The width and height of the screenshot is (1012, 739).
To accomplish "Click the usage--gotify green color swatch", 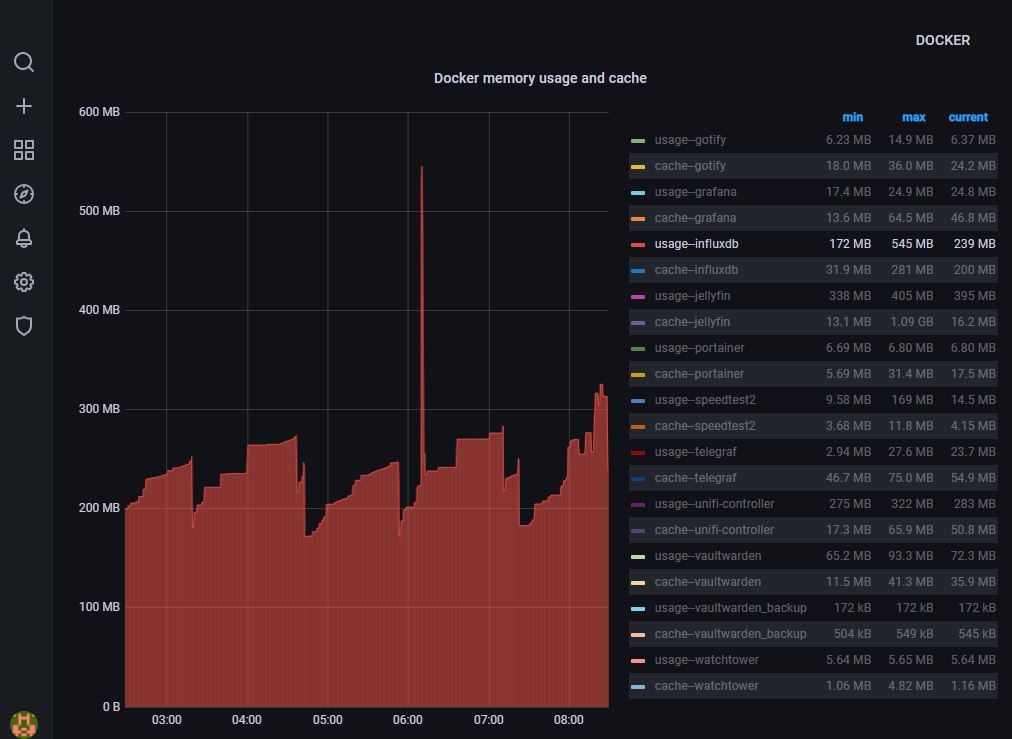I will point(638,141).
